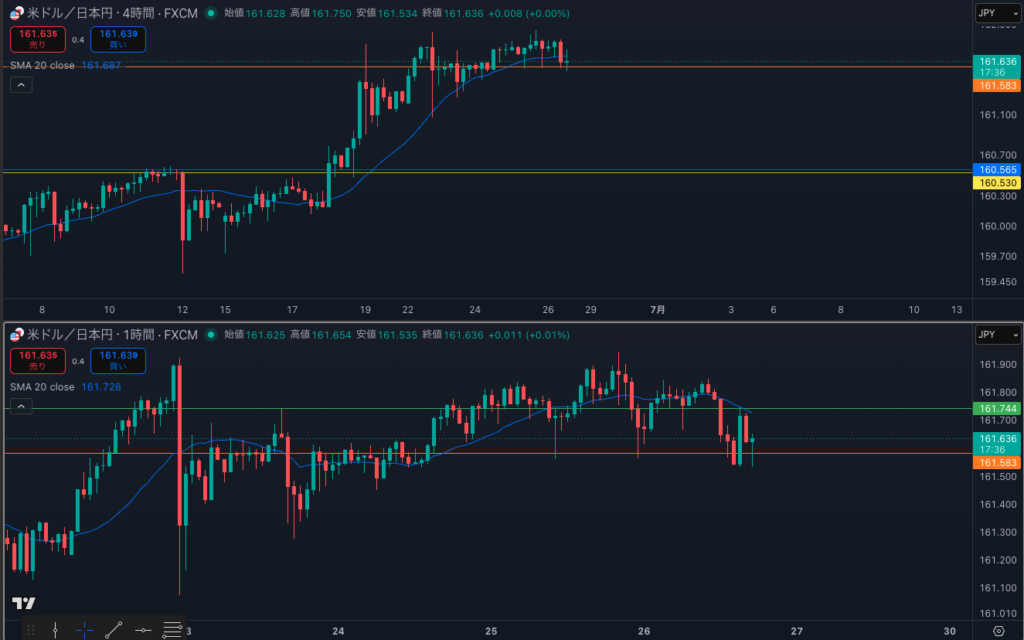The image size is (1024, 640).
Task: Click orange 161.583 label on upper price axis
Action: point(997,86)
